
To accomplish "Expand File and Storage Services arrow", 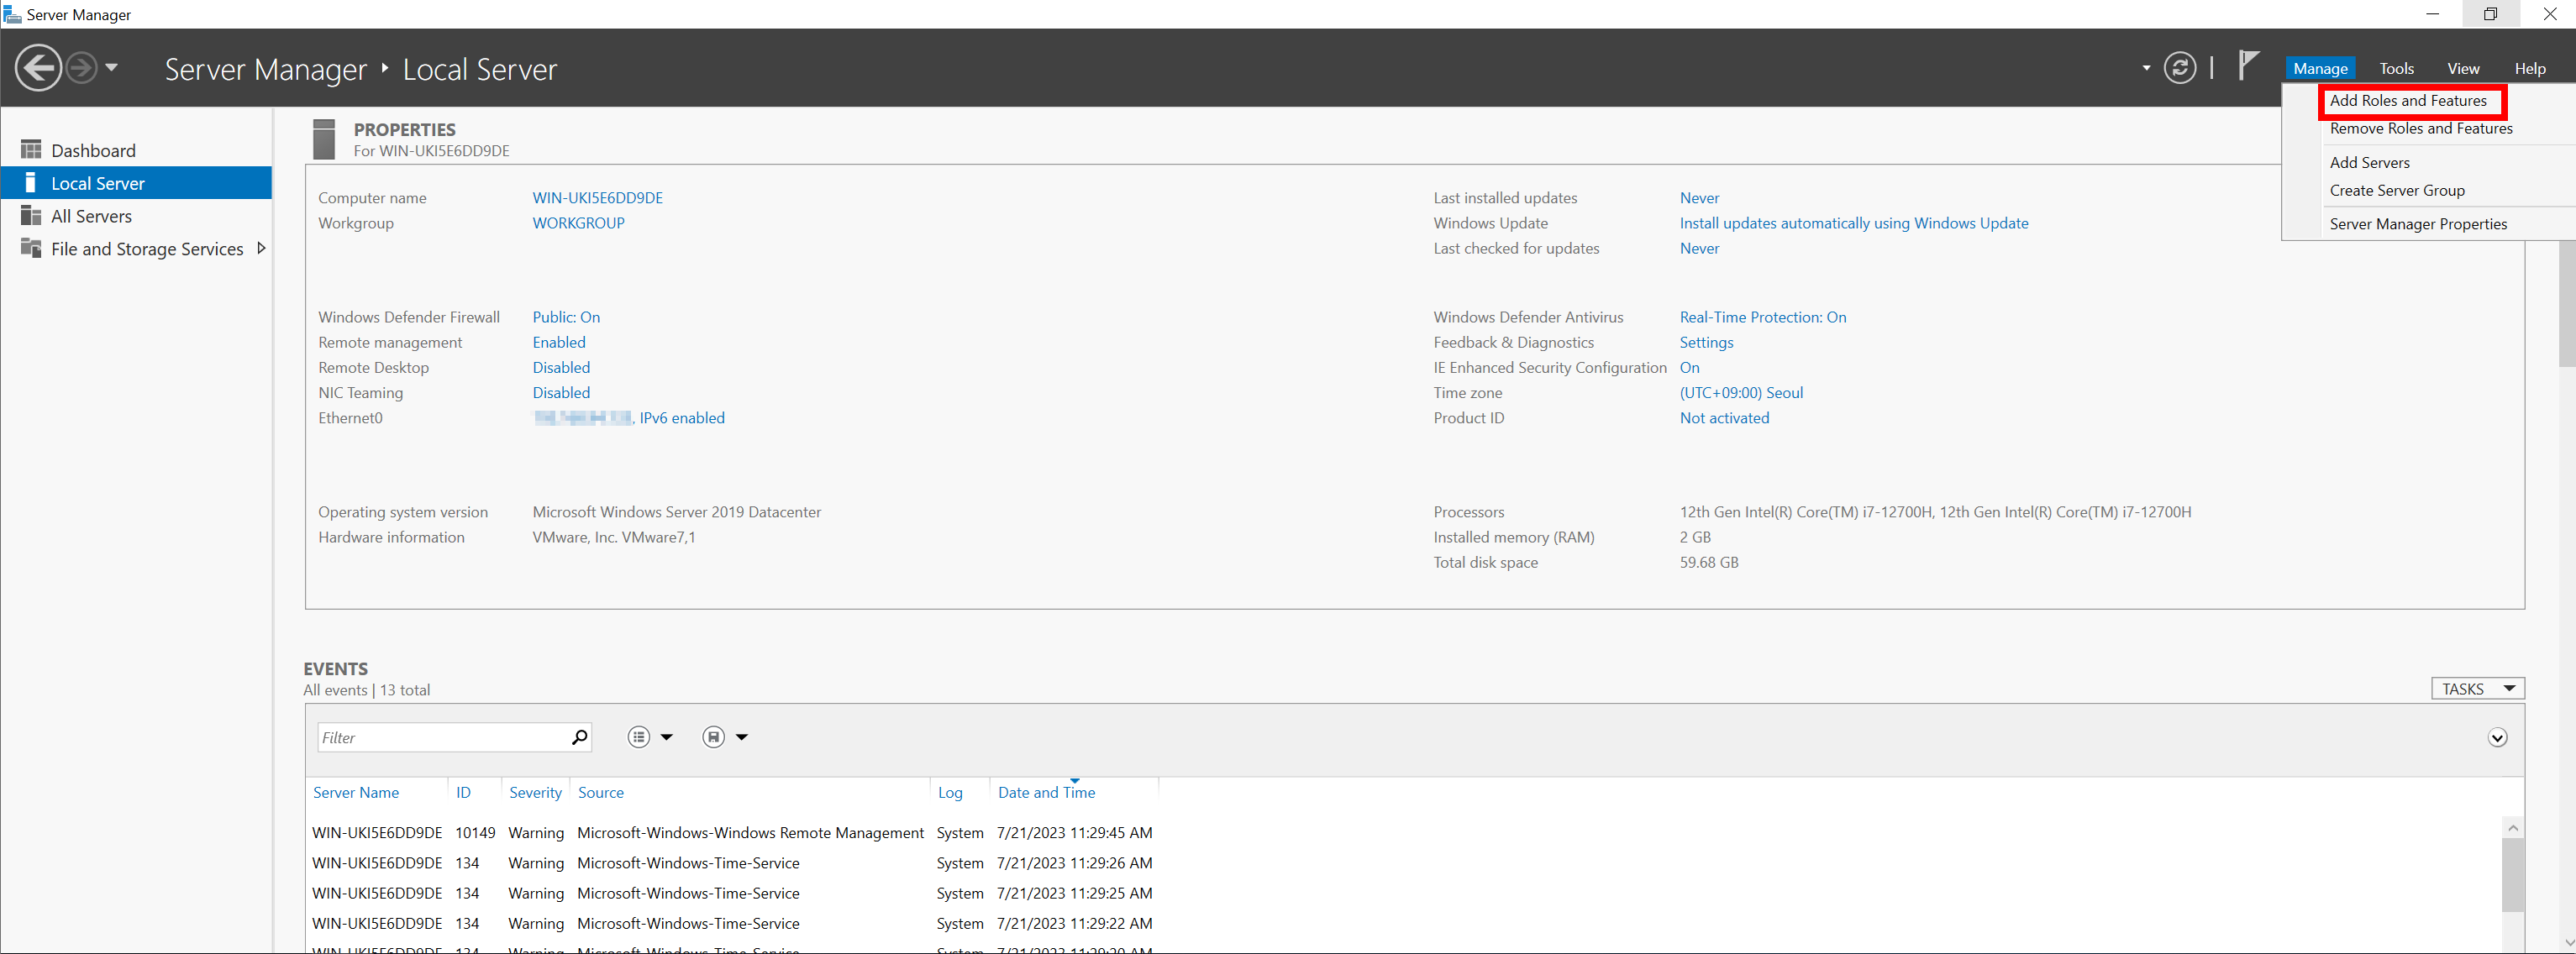I will pyautogui.click(x=261, y=249).
